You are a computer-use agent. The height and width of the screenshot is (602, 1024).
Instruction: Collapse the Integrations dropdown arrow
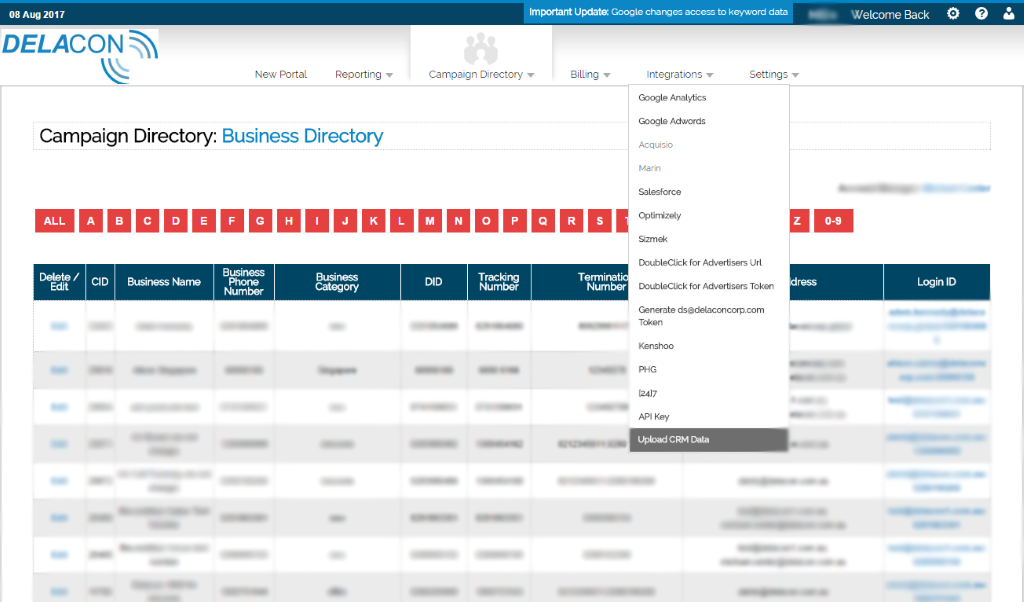pyautogui.click(x=710, y=75)
